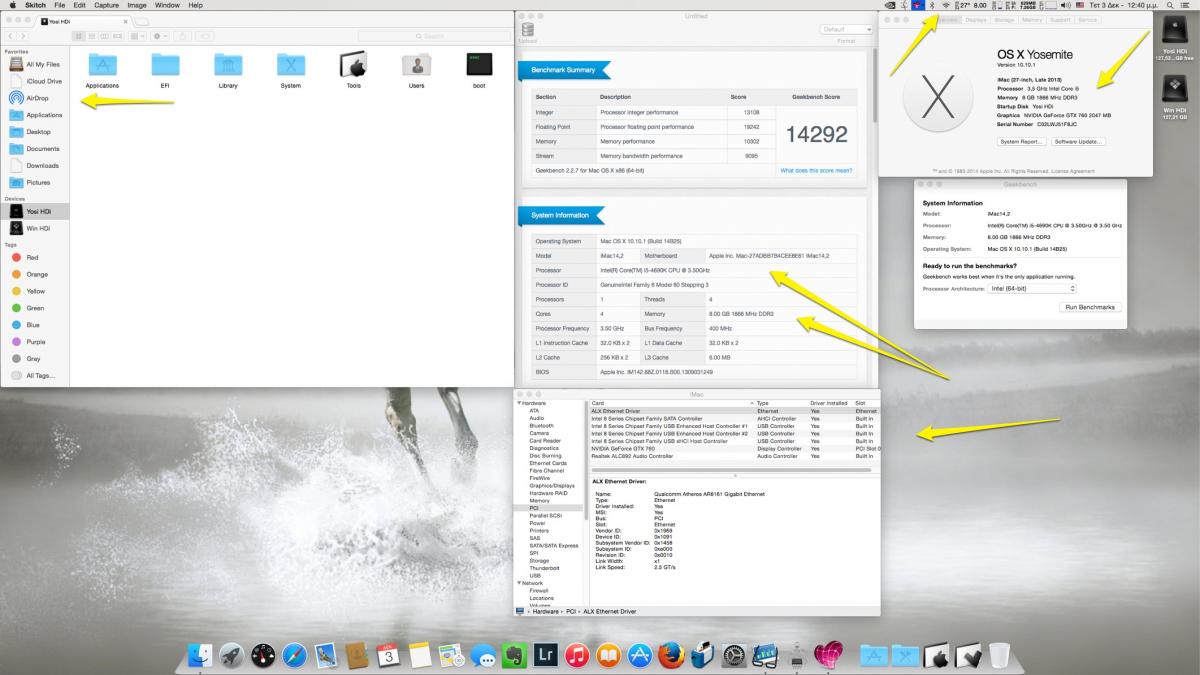The height and width of the screenshot is (675, 1200).
Task: Click Wi-Fi icon in menu bar
Action: click(945, 5)
